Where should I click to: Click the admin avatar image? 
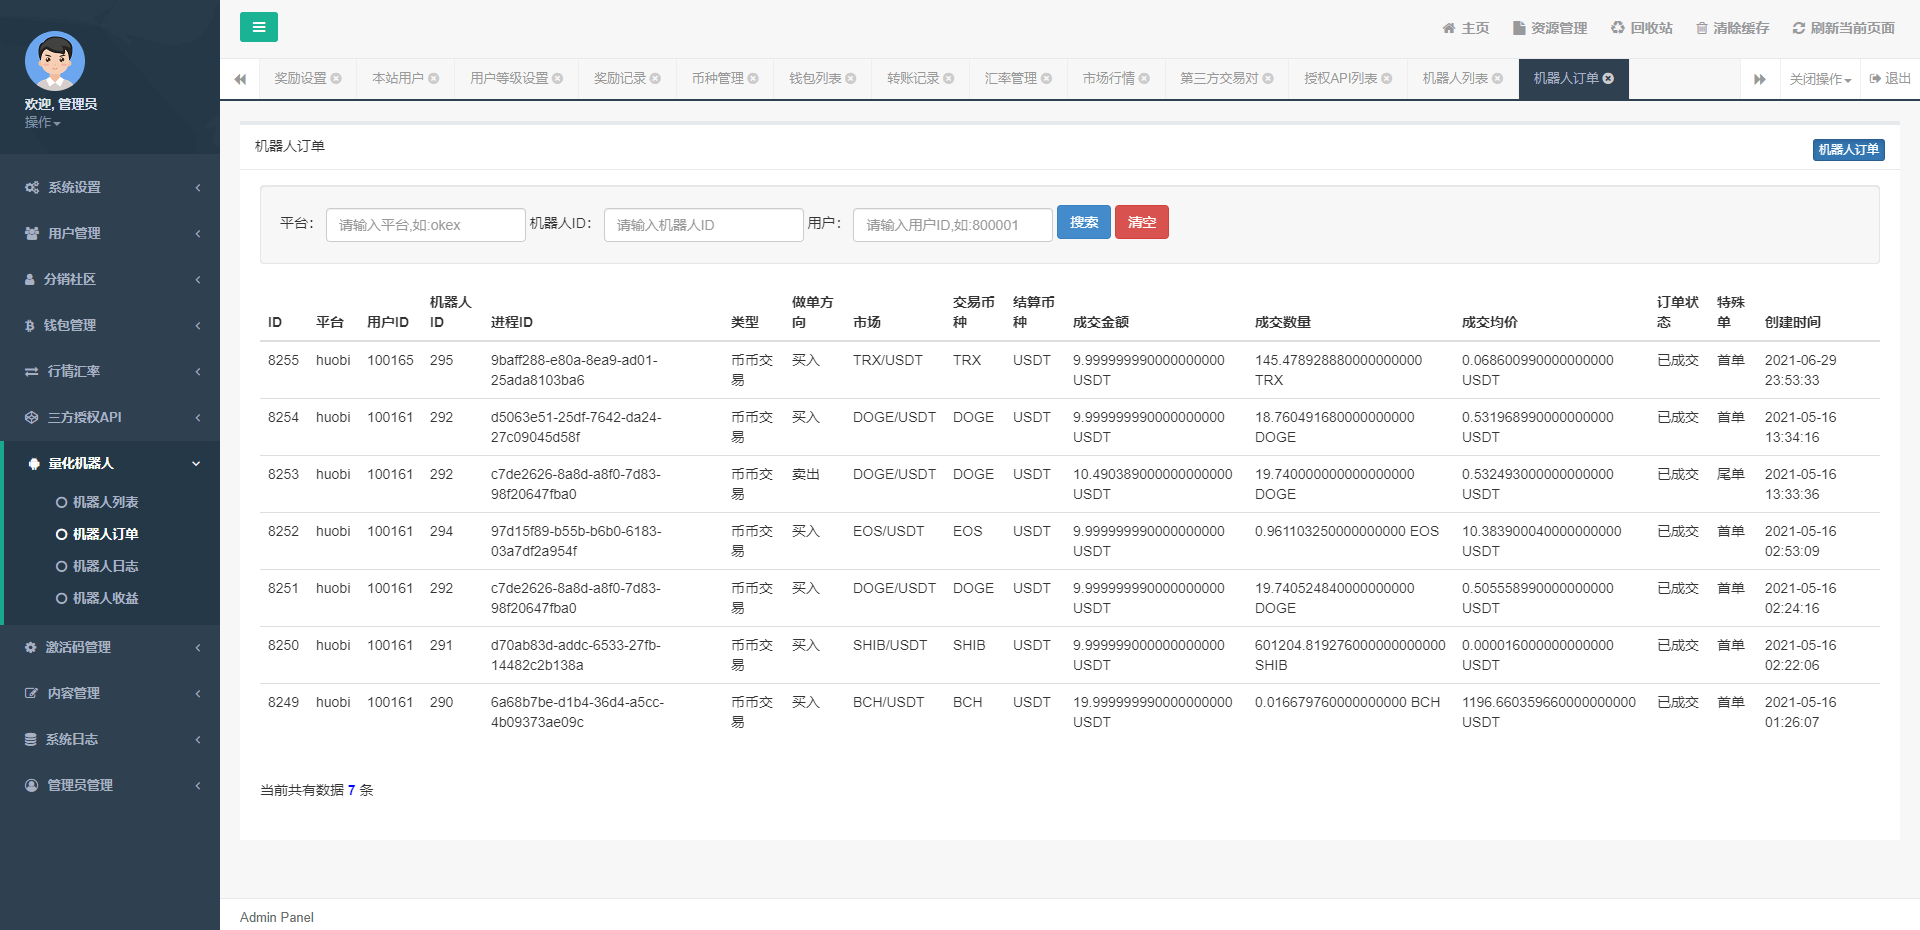pos(55,61)
